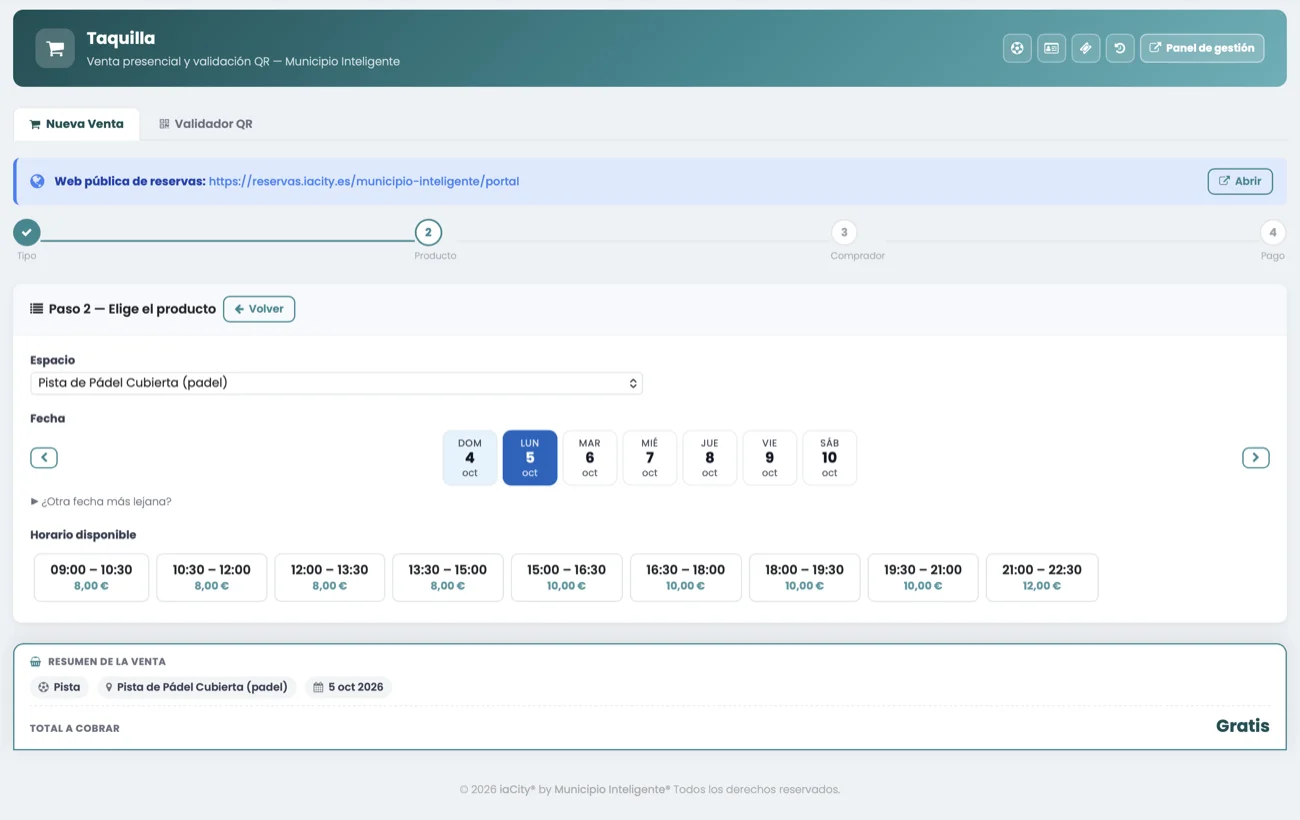The image size is (1300, 820).
Task: Switch to Validador QR tab
Action: [206, 124]
